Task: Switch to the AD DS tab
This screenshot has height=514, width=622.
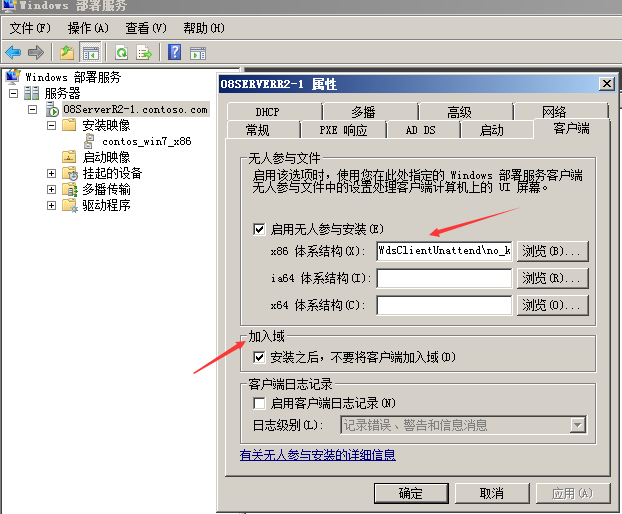Action: point(423,130)
